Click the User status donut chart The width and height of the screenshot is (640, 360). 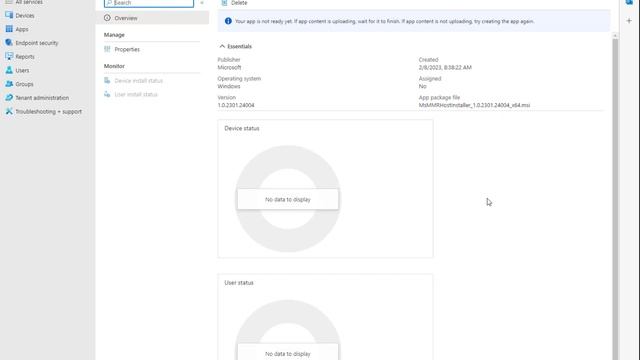coord(288,330)
